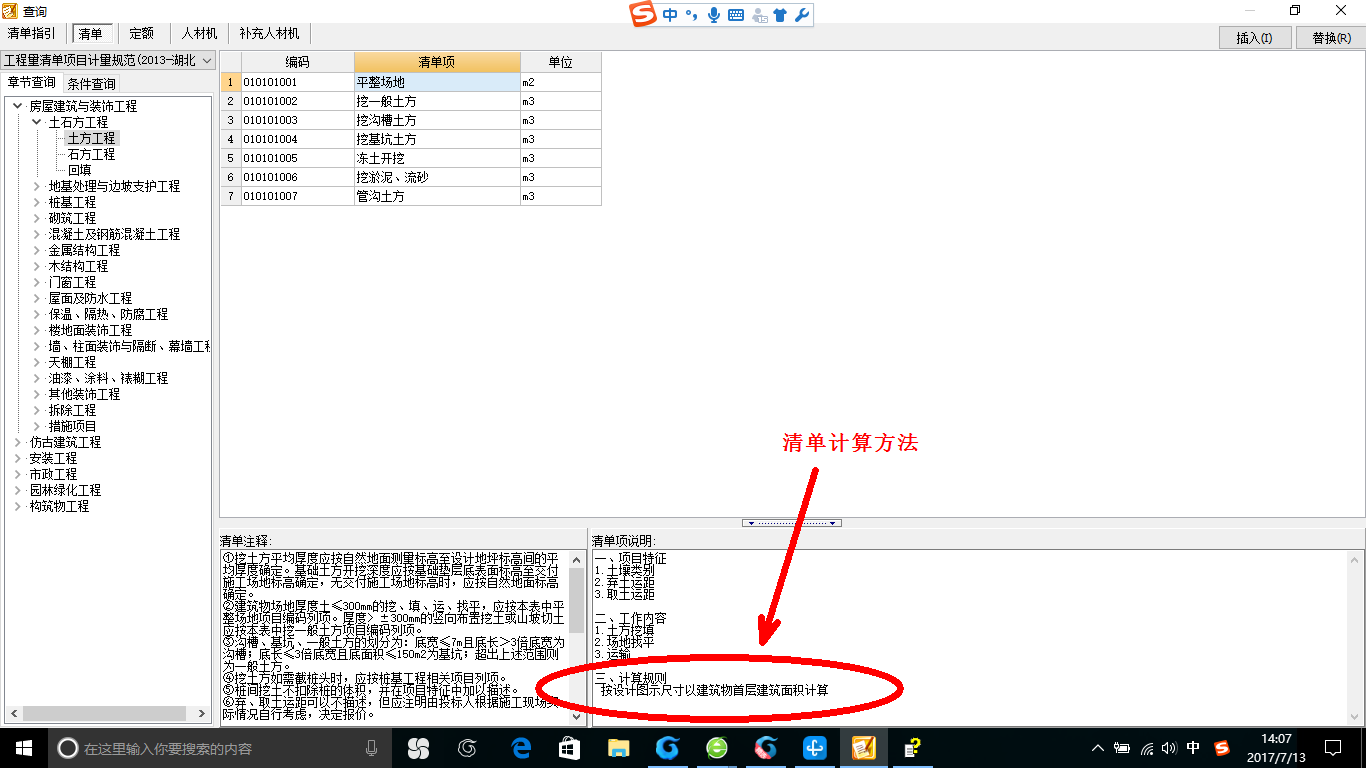Click the 插入(I) button

coord(1254,38)
